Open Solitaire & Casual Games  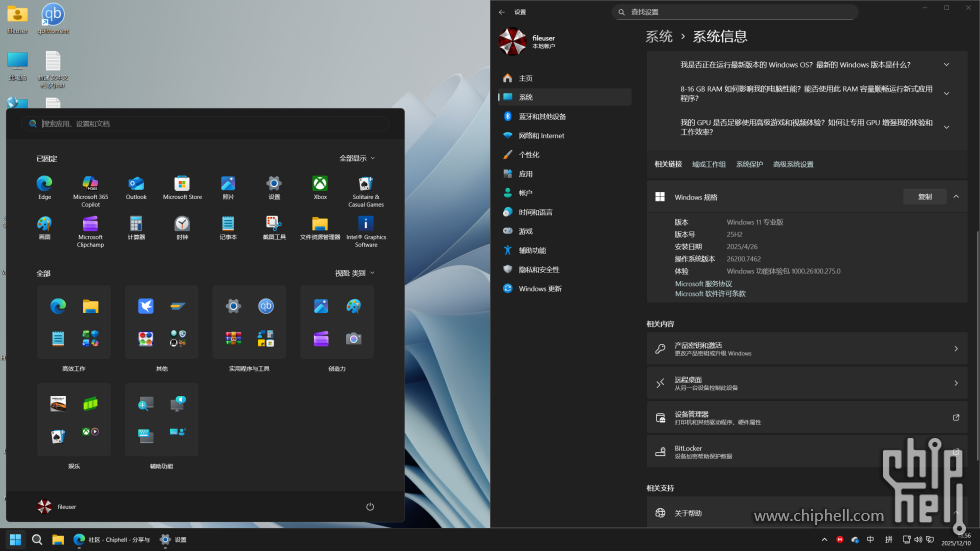point(366,191)
